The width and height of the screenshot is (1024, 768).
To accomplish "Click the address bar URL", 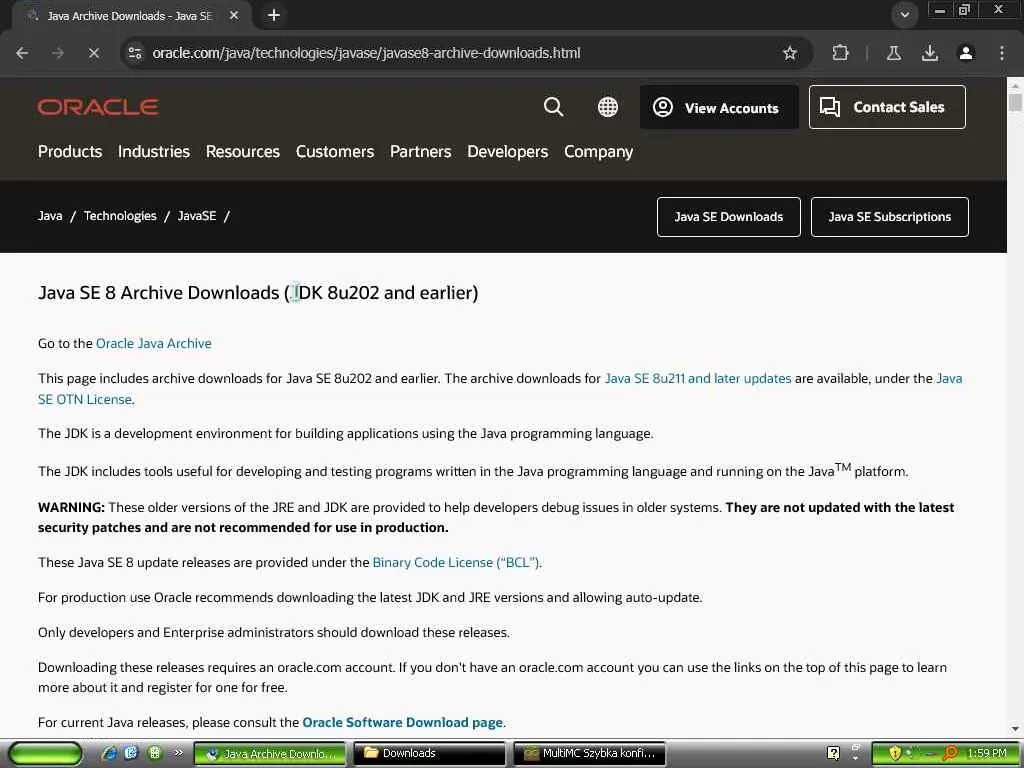I will [x=366, y=53].
